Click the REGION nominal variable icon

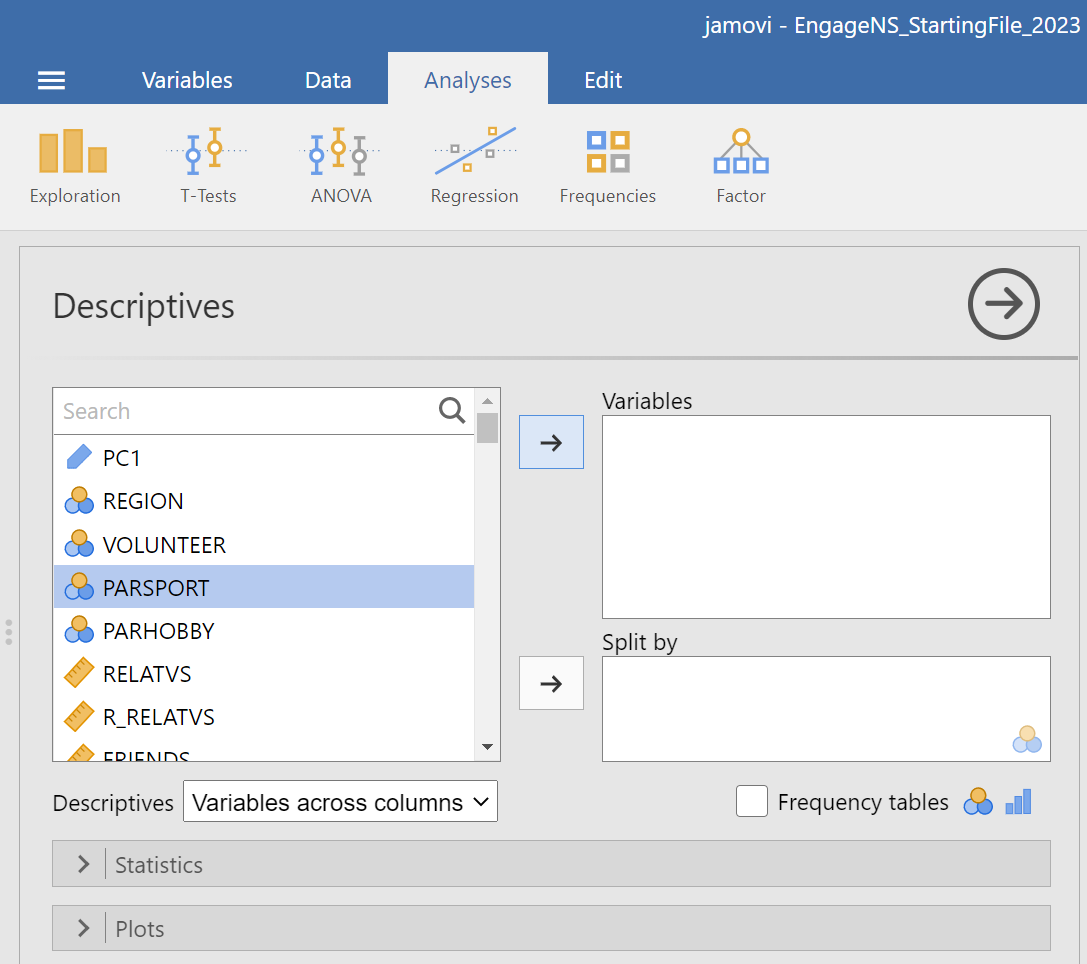79,500
